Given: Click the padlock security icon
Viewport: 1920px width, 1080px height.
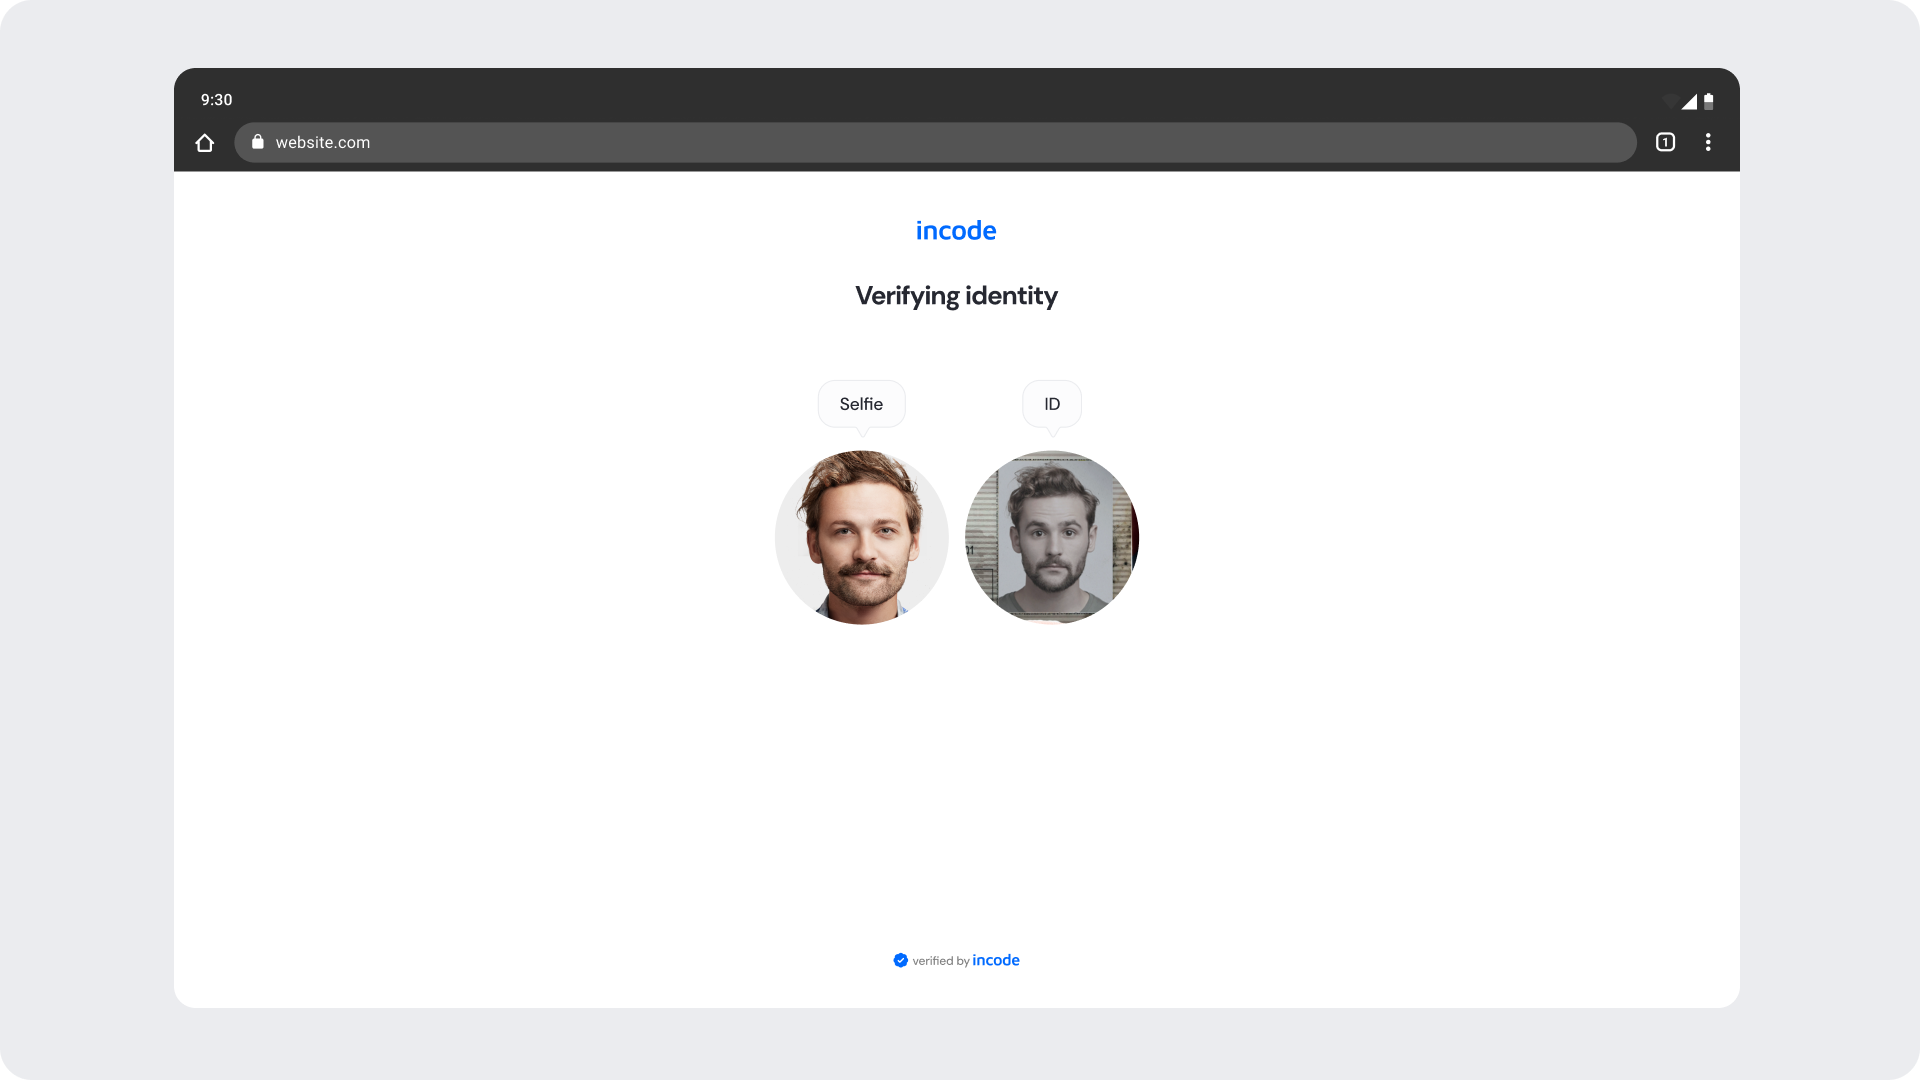Looking at the screenshot, I should (x=258, y=142).
